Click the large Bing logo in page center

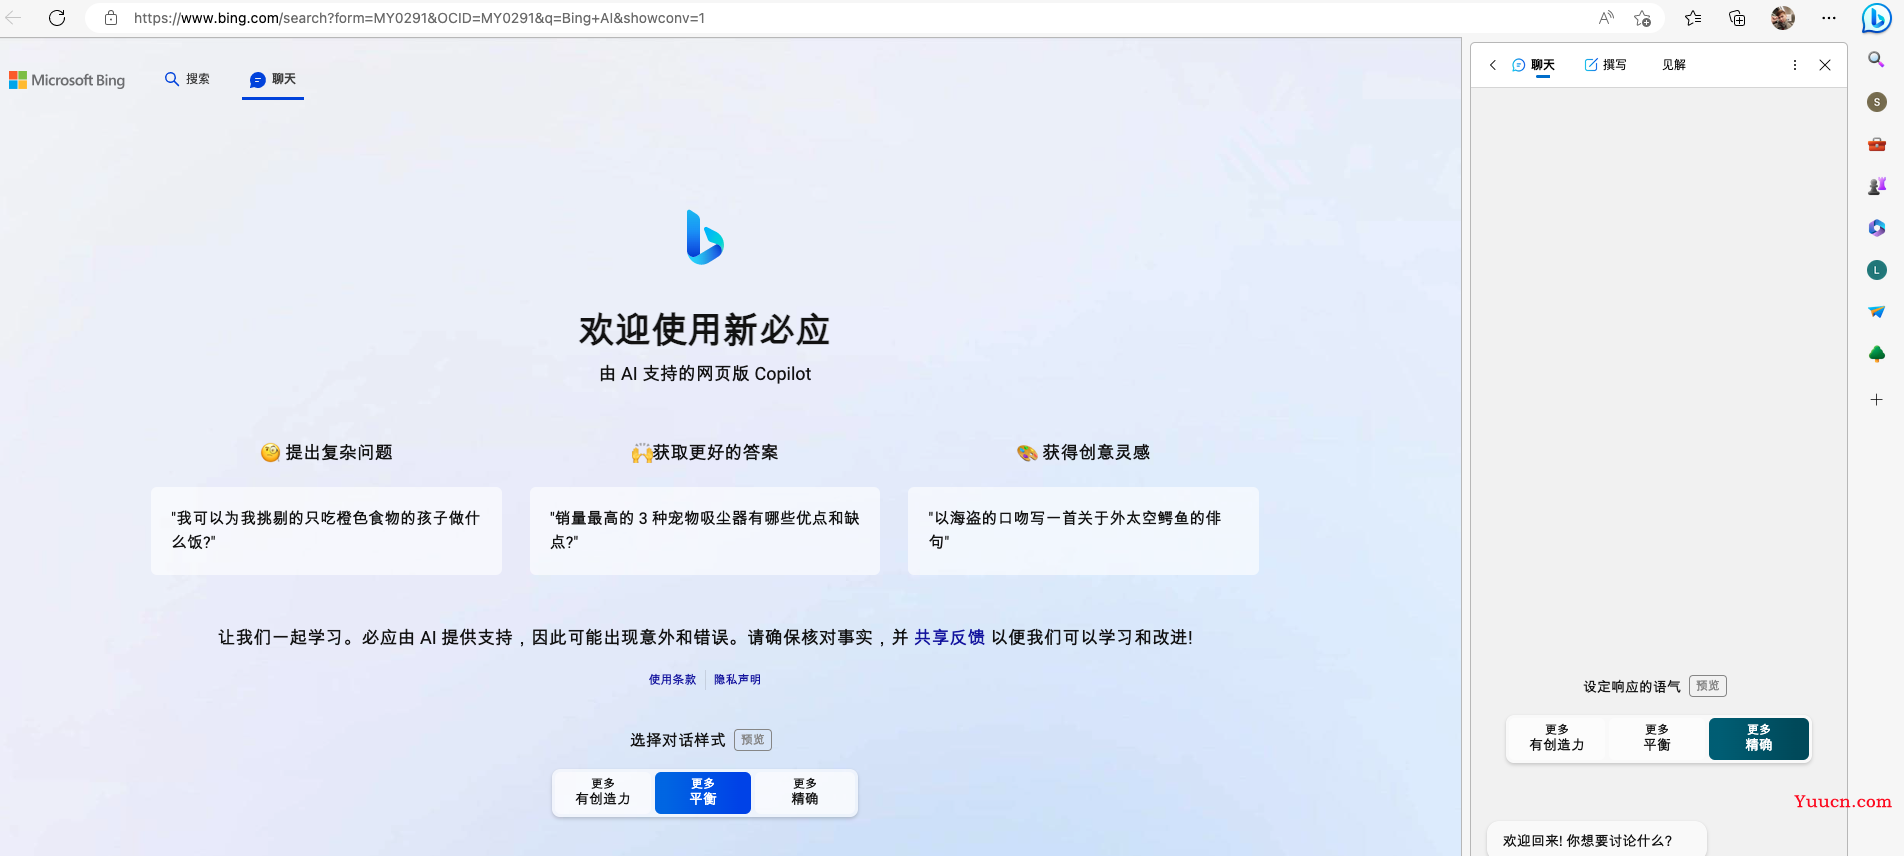point(705,237)
